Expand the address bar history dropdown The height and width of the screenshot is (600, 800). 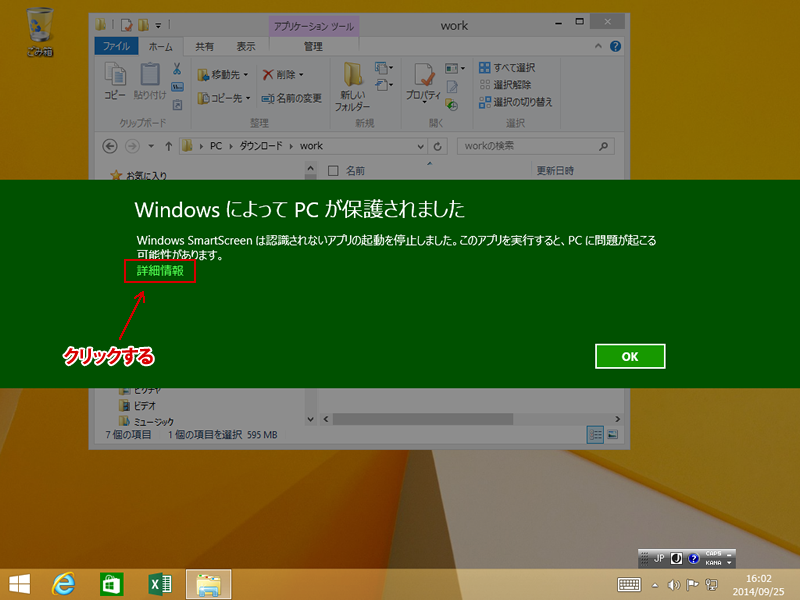click(x=420, y=146)
